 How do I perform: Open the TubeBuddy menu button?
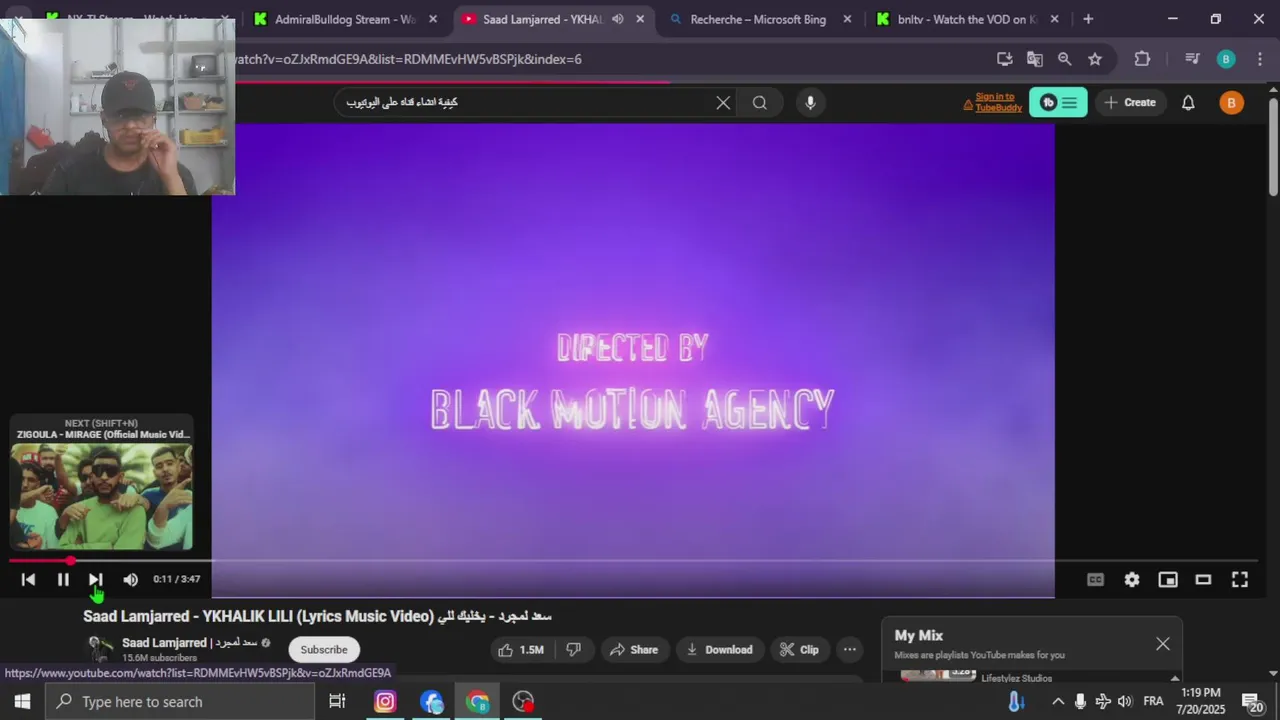[1058, 102]
